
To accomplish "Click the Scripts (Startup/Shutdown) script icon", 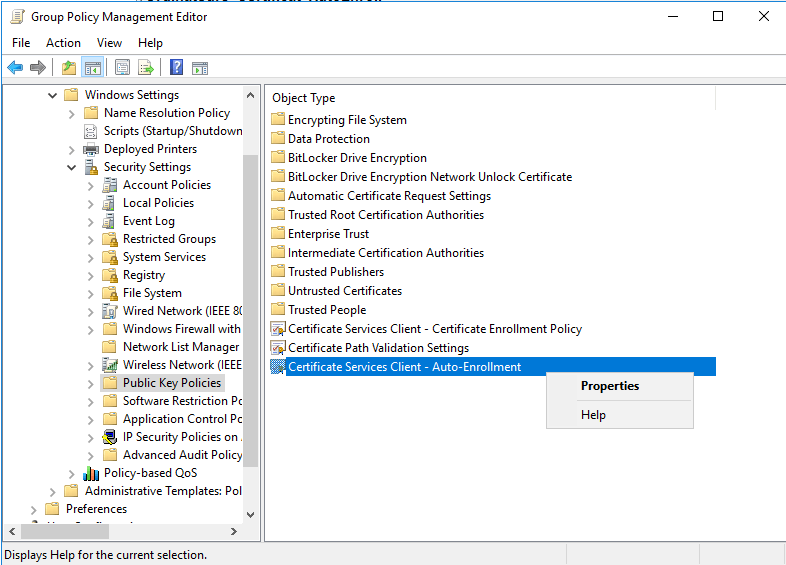I will click(x=90, y=131).
